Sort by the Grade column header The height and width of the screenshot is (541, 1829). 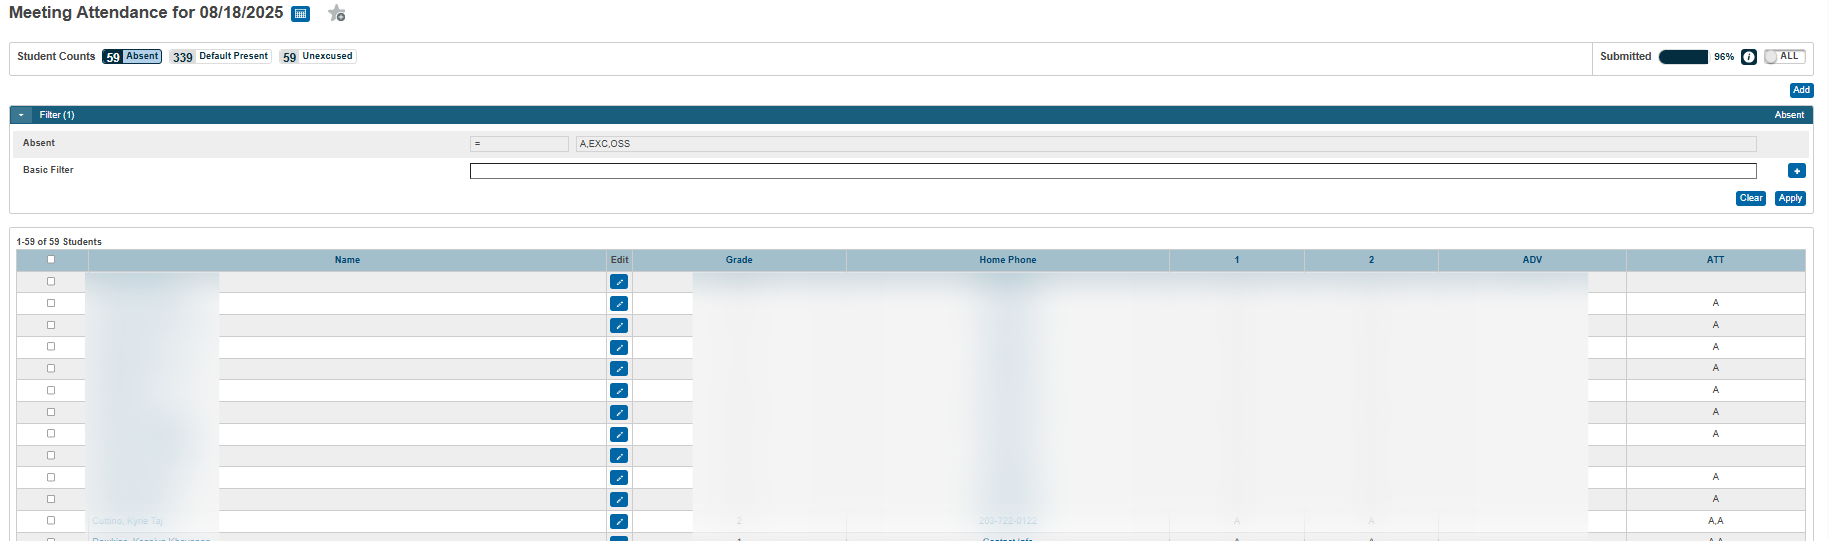(x=739, y=260)
